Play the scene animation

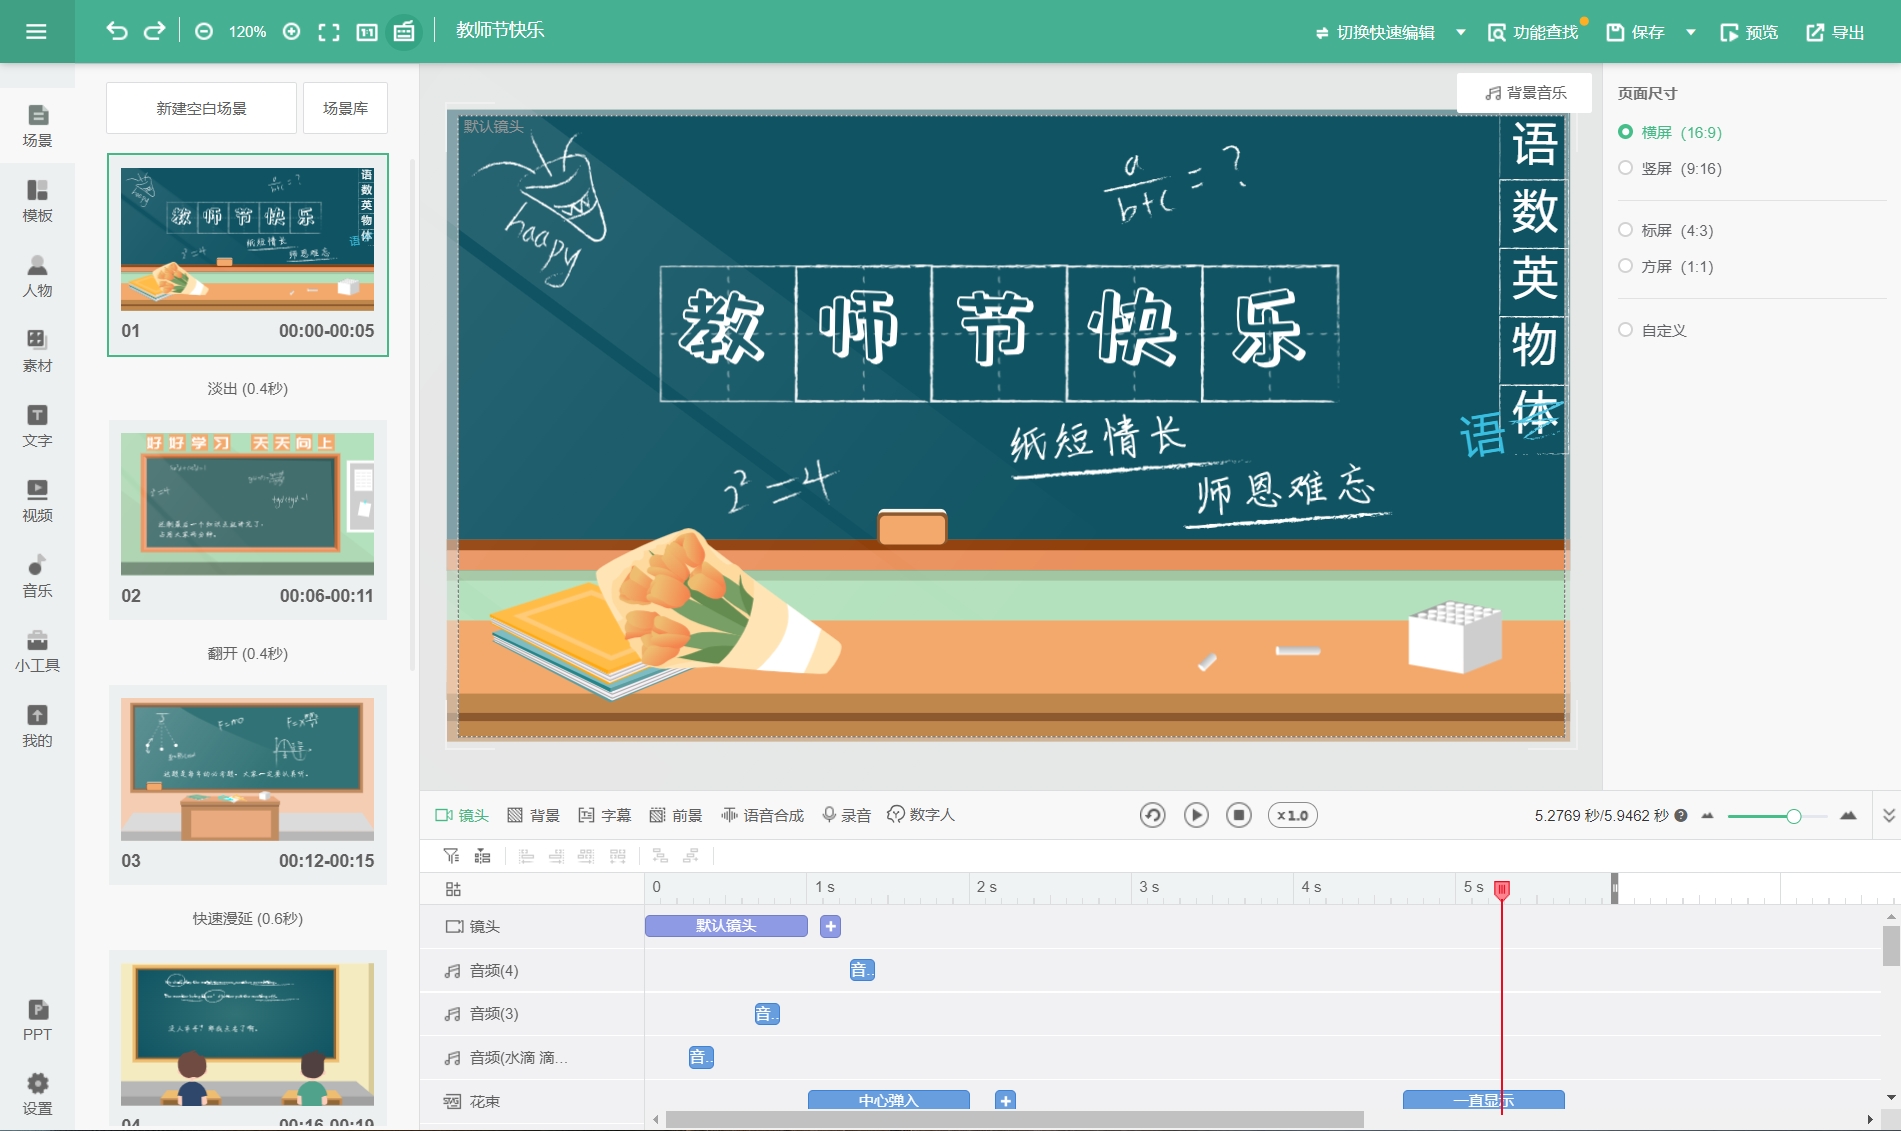[x=1196, y=815]
